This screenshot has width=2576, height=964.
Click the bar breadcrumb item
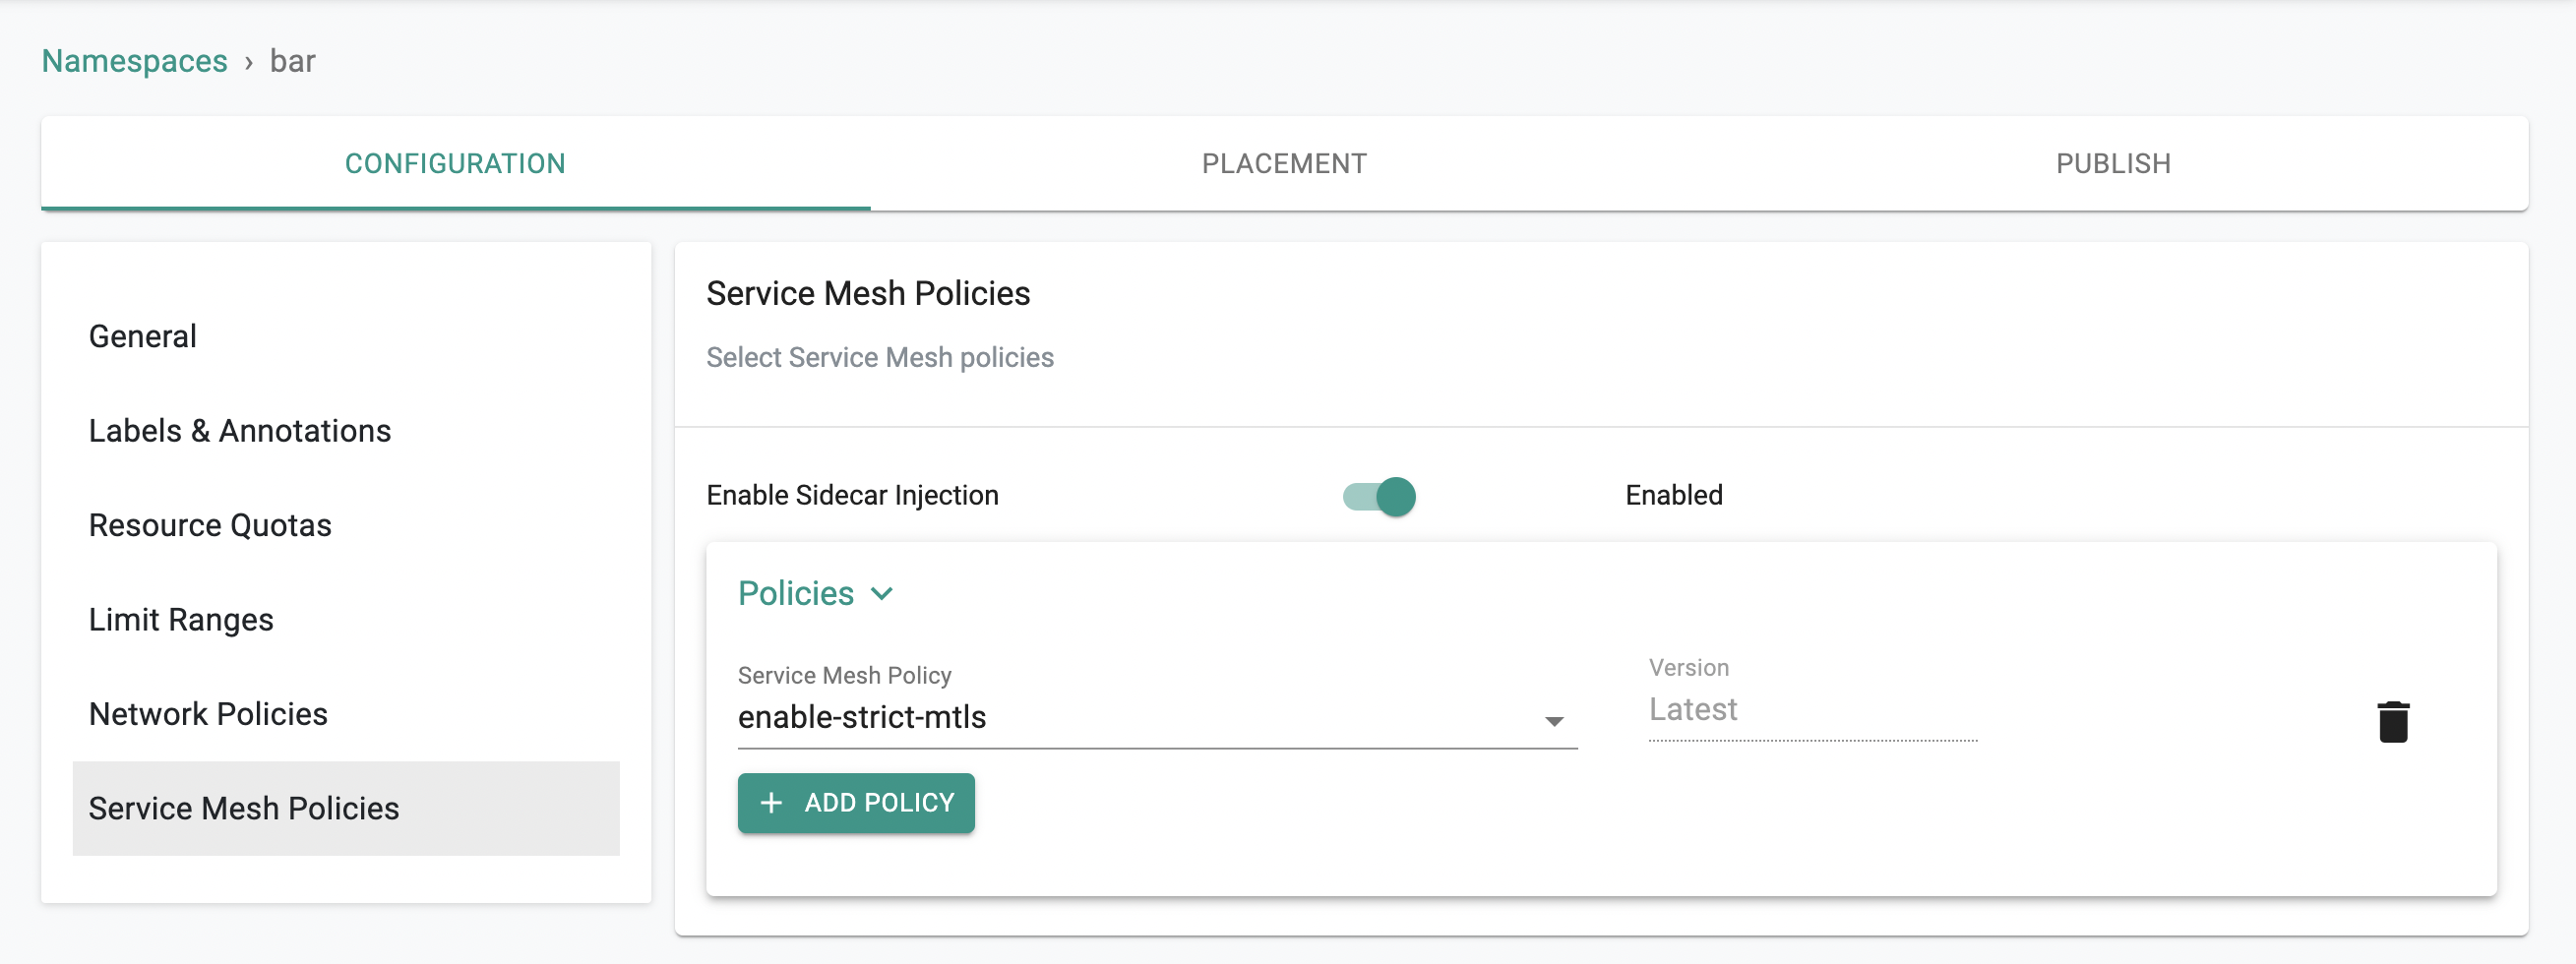pyautogui.click(x=292, y=61)
